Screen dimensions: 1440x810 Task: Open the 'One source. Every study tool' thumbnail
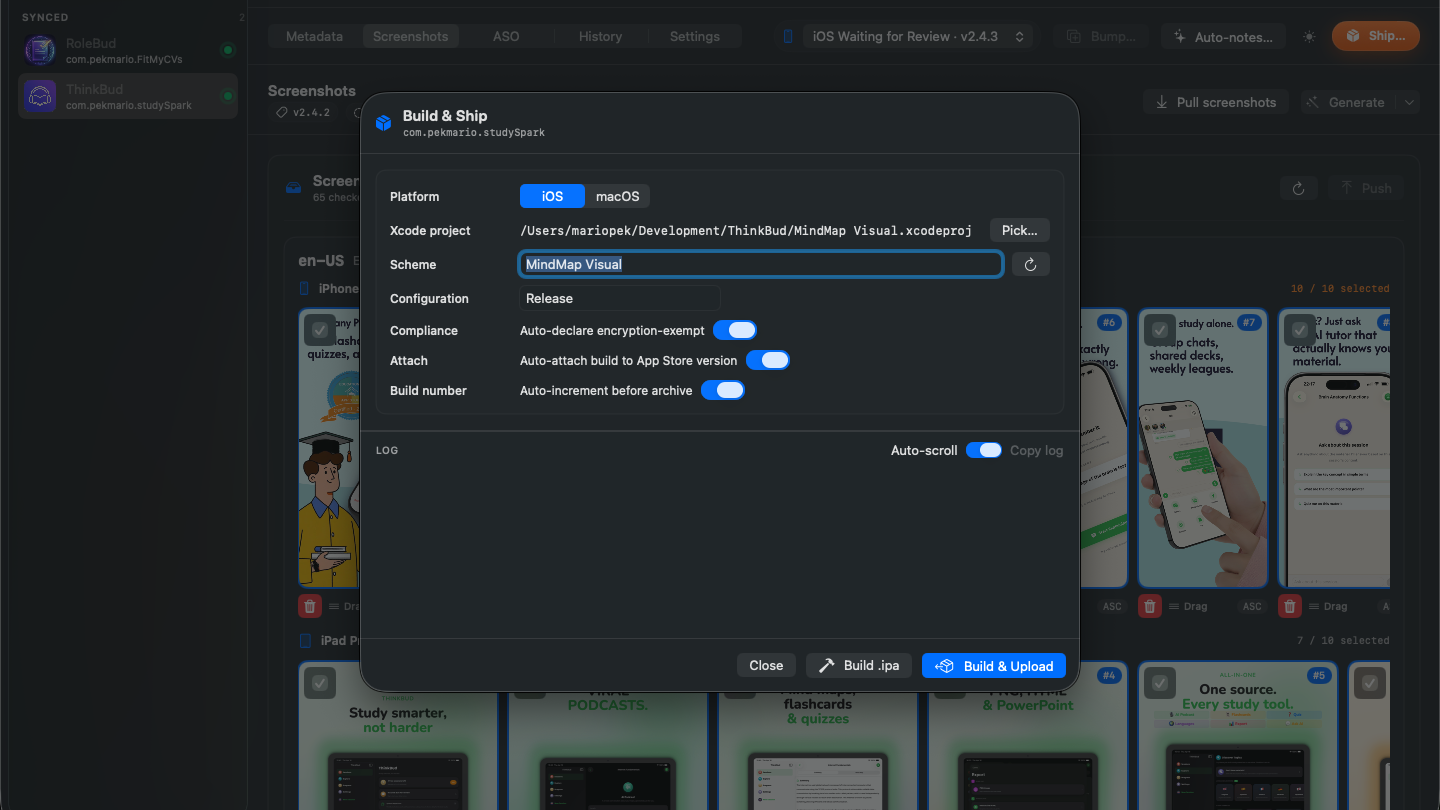click(x=1238, y=735)
